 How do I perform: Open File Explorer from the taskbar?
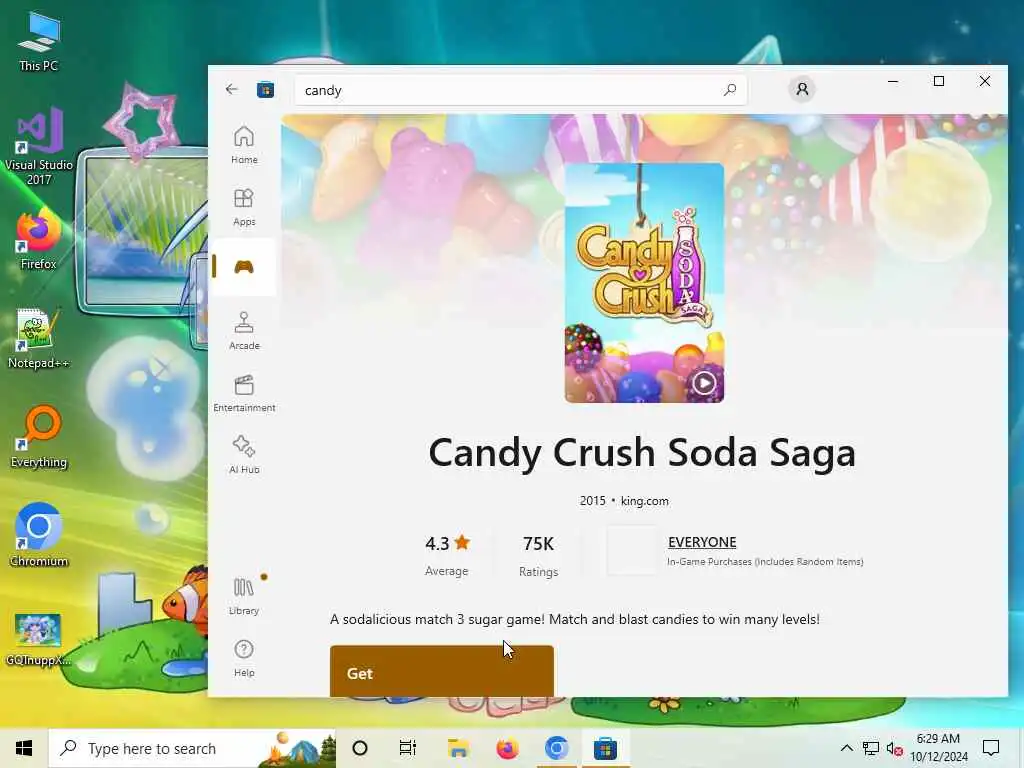[458, 748]
